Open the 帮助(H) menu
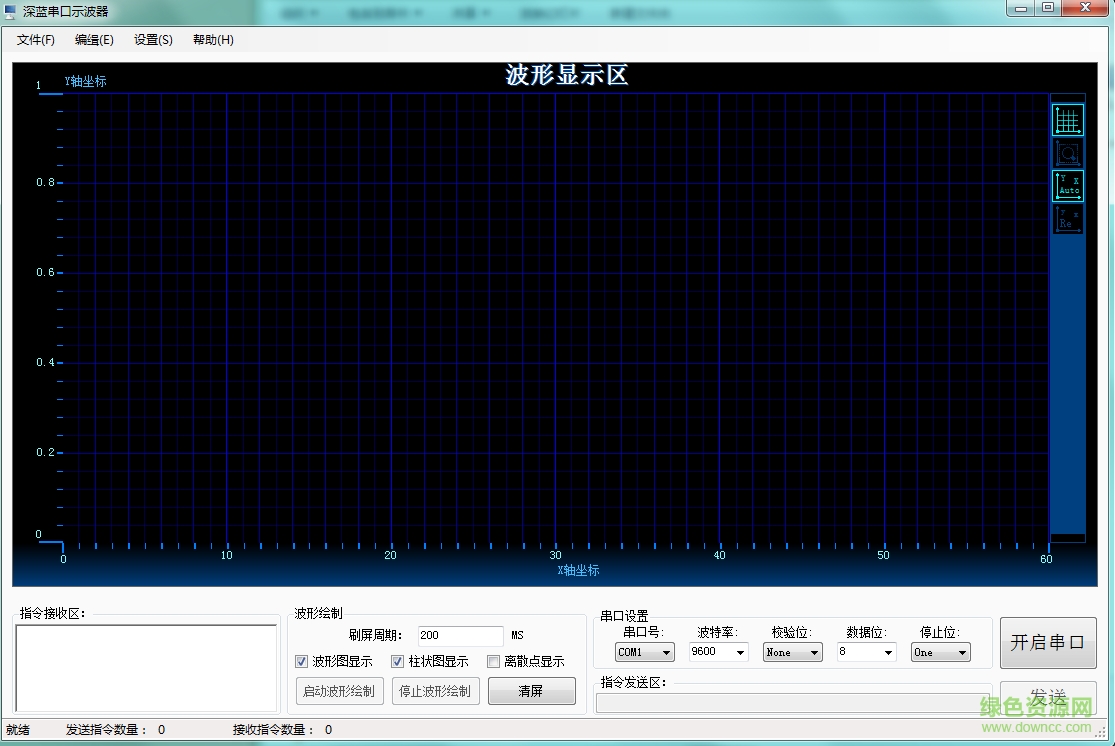 tap(213, 40)
